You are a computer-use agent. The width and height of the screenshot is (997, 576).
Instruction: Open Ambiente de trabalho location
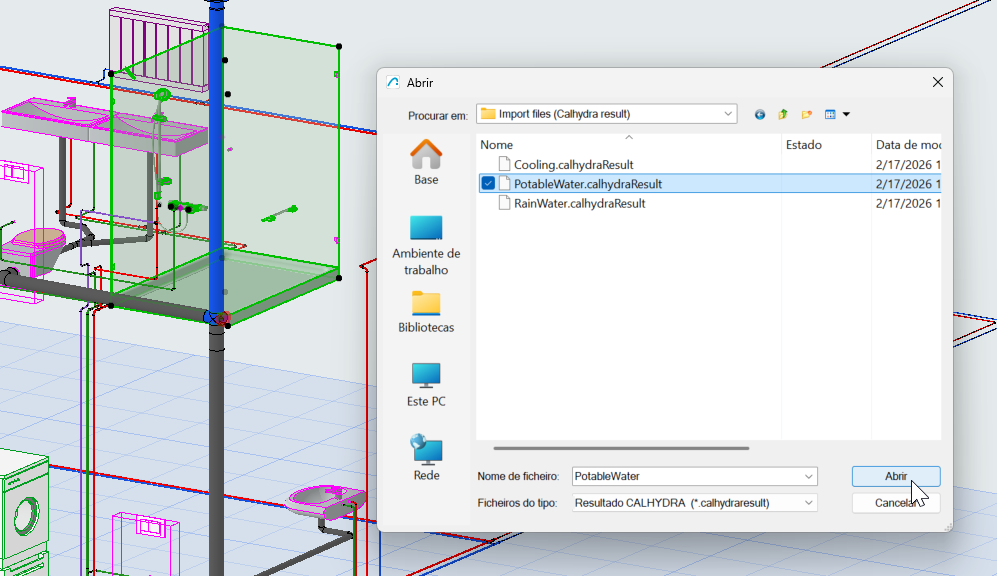[x=426, y=245]
